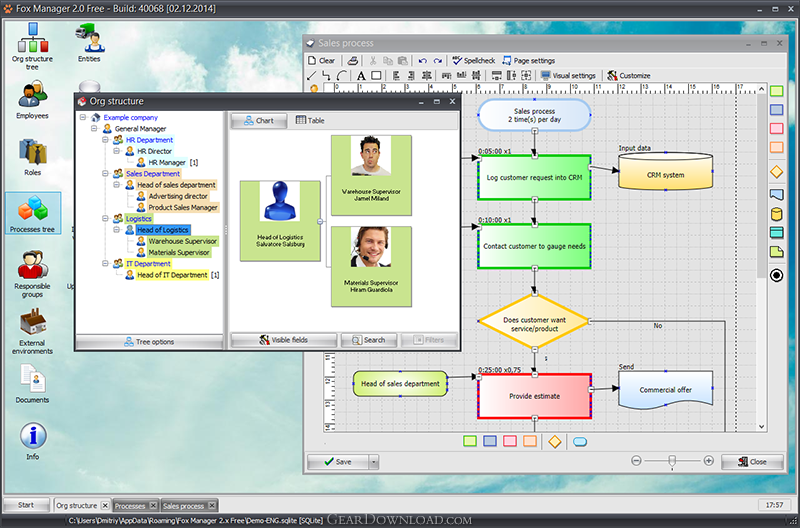800x528 pixels.
Task: Click the zoom slider handle
Action: pyautogui.click(x=672, y=461)
